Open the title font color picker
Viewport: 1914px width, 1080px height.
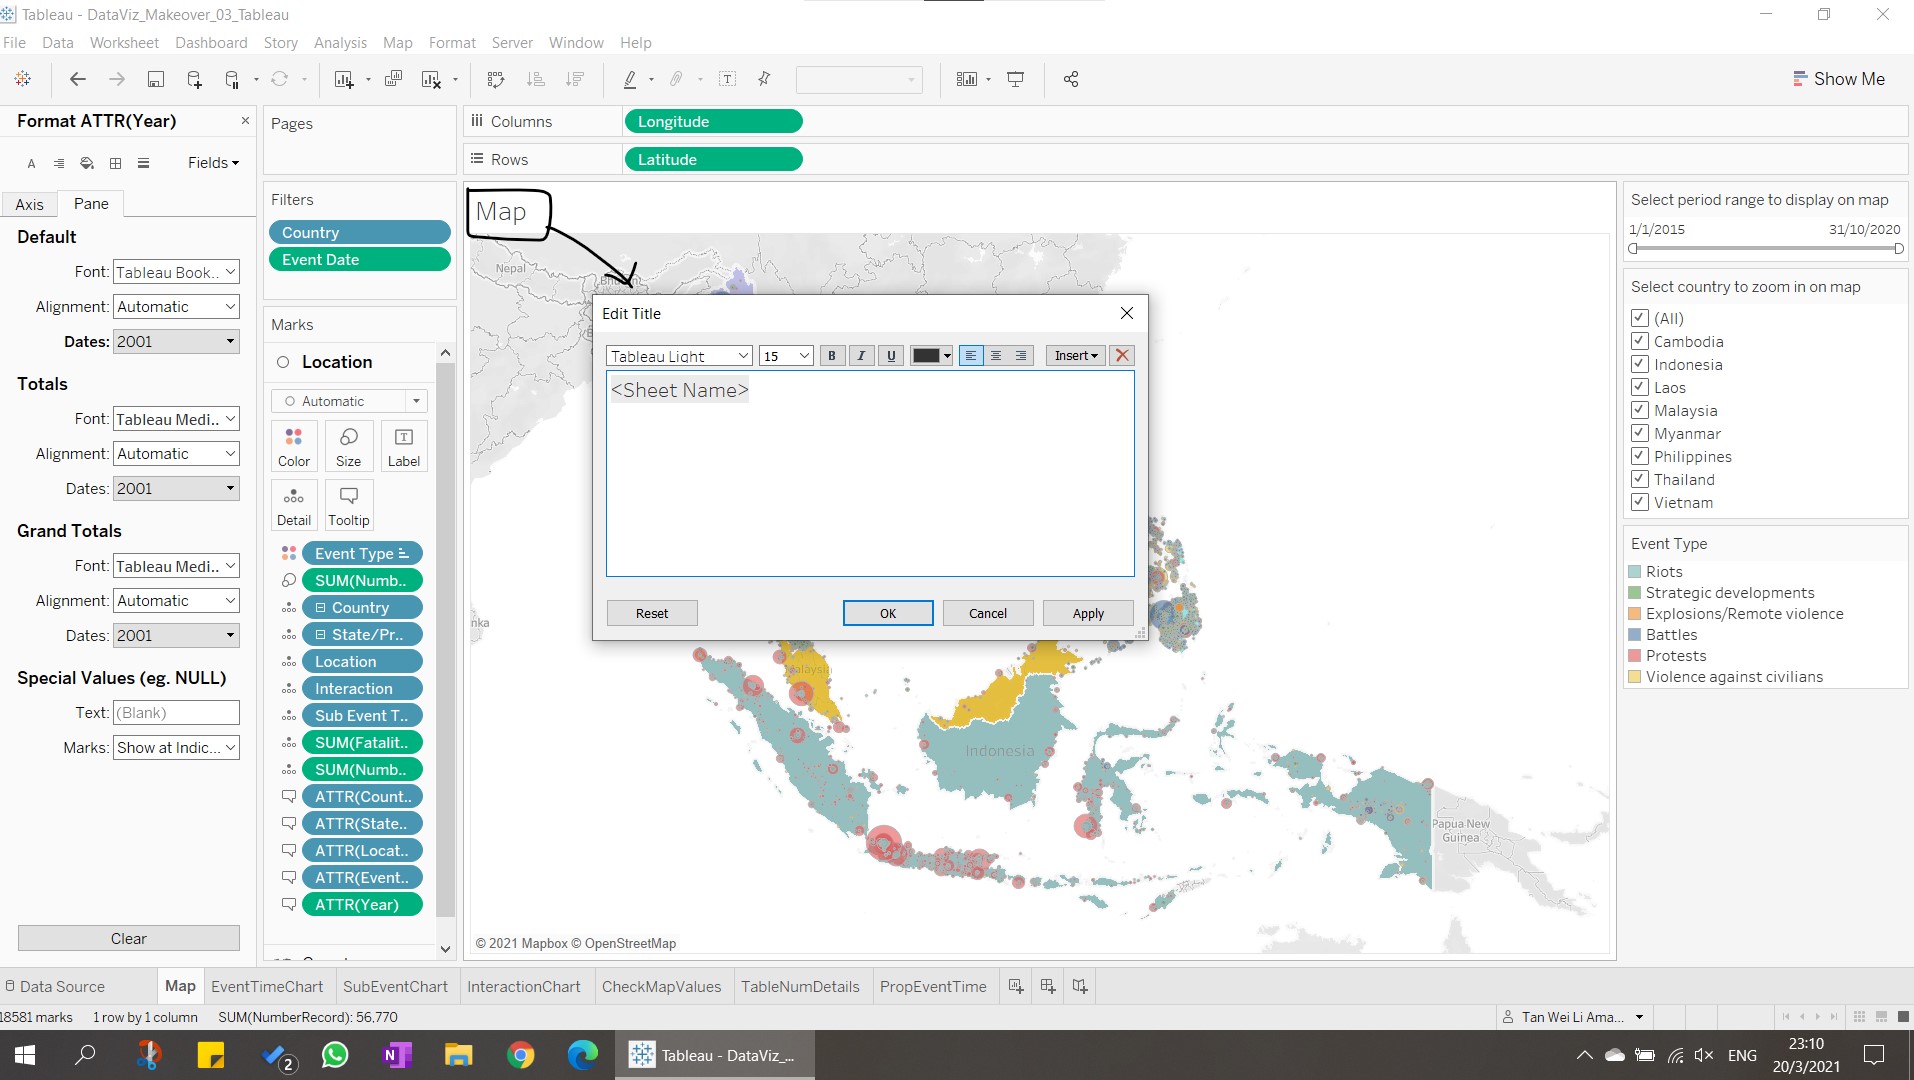[931, 356]
